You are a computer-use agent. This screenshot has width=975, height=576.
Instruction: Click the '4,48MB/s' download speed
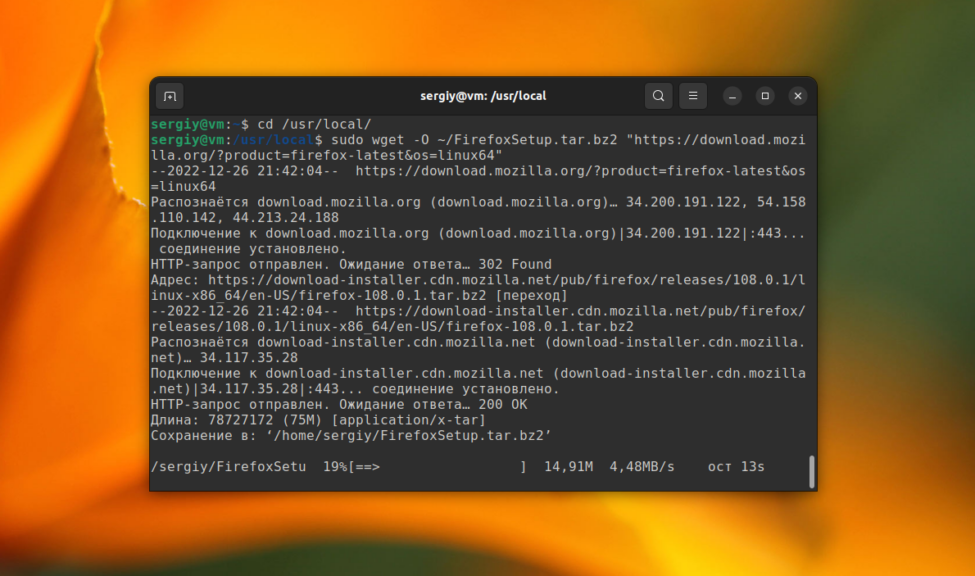pos(642,467)
